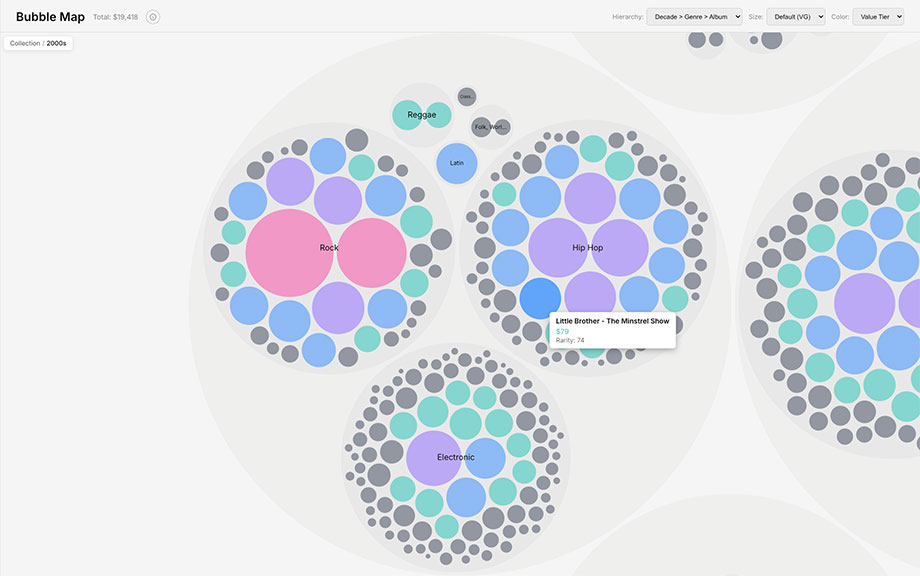
Task: Click the Electronic genre label
Action: coord(456,458)
